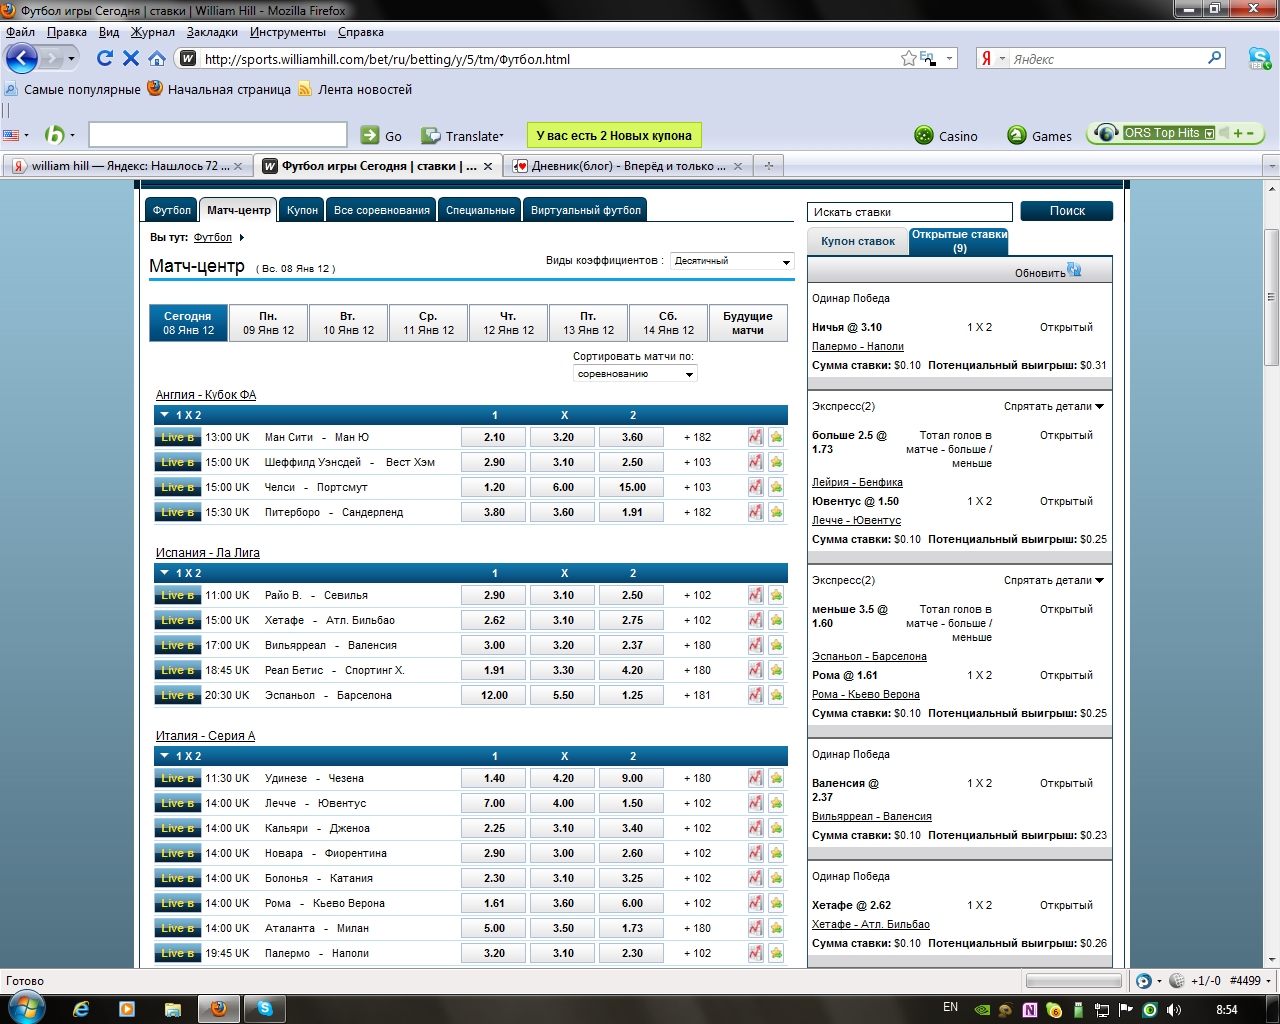This screenshot has width=1280, height=1024.
Task: Click the stats chart icon for Палермо - Наполи
Action: coord(755,953)
